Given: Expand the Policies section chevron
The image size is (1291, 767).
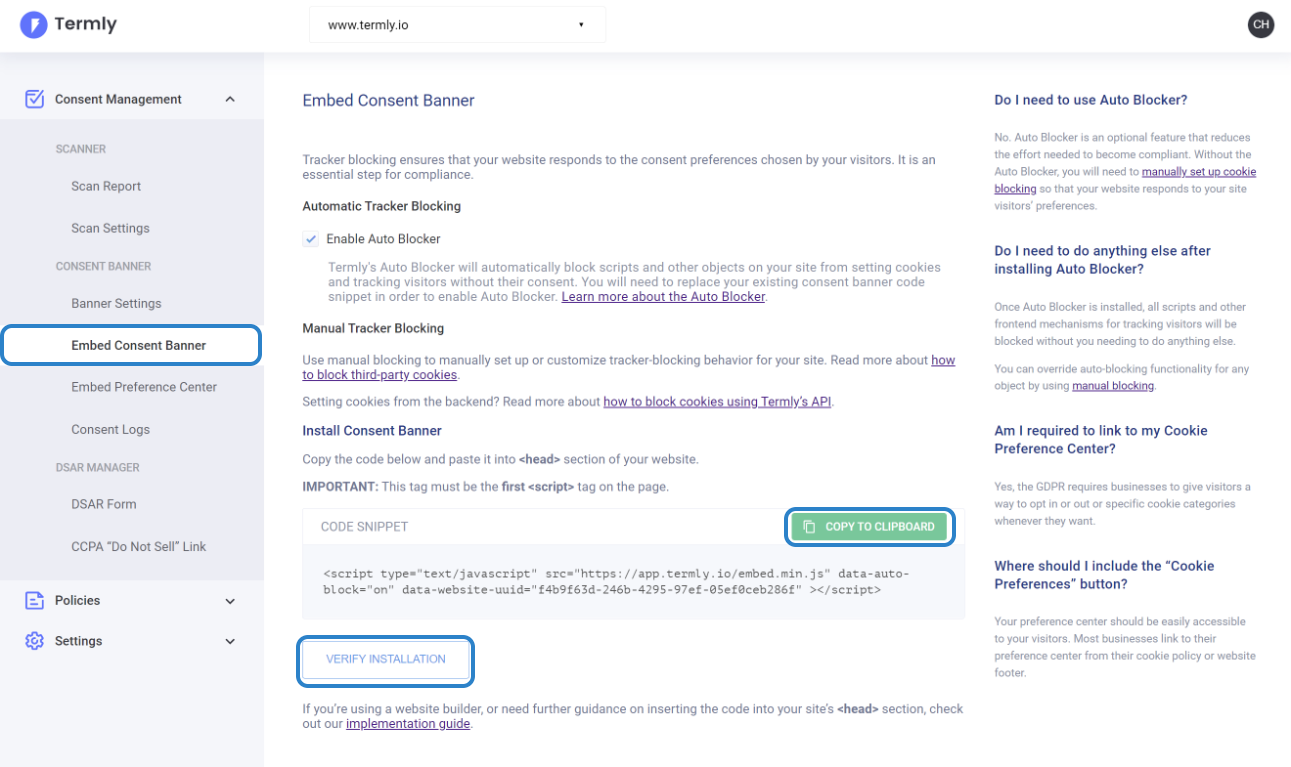Looking at the screenshot, I should [x=230, y=601].
